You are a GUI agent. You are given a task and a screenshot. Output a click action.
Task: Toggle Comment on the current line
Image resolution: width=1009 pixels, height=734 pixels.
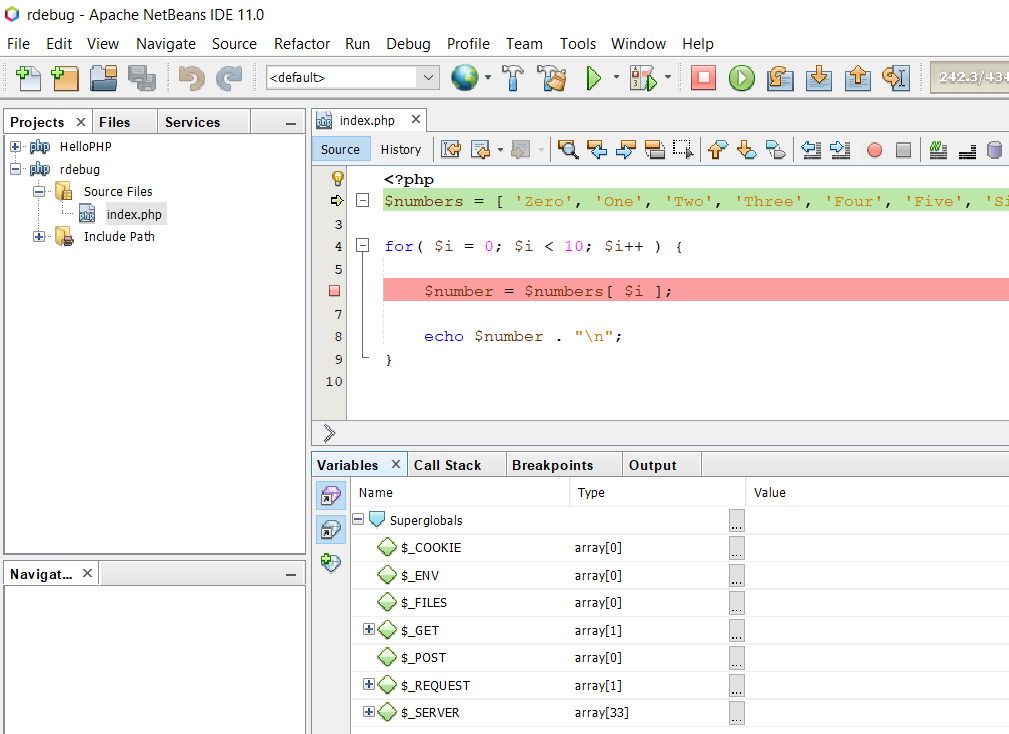(938, 150)
